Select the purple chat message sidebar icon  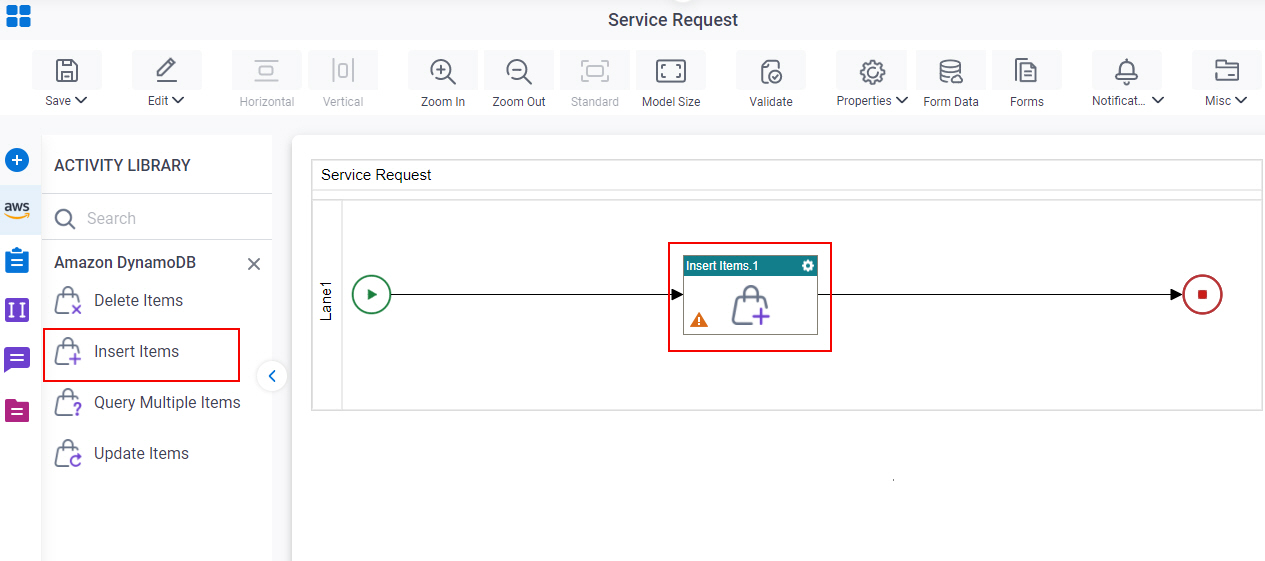click(x=17, y=360)
